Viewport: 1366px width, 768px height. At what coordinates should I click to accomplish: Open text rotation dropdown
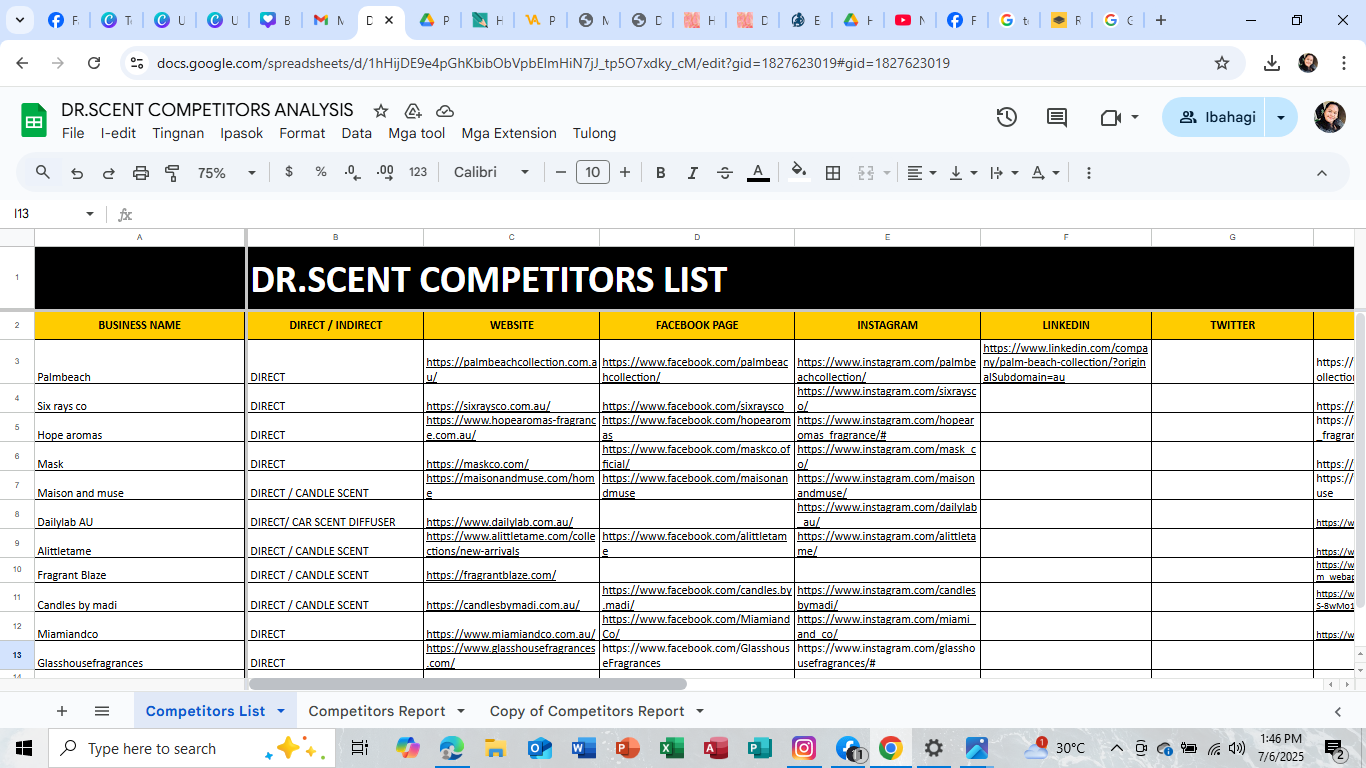[x=1045, y=173]
